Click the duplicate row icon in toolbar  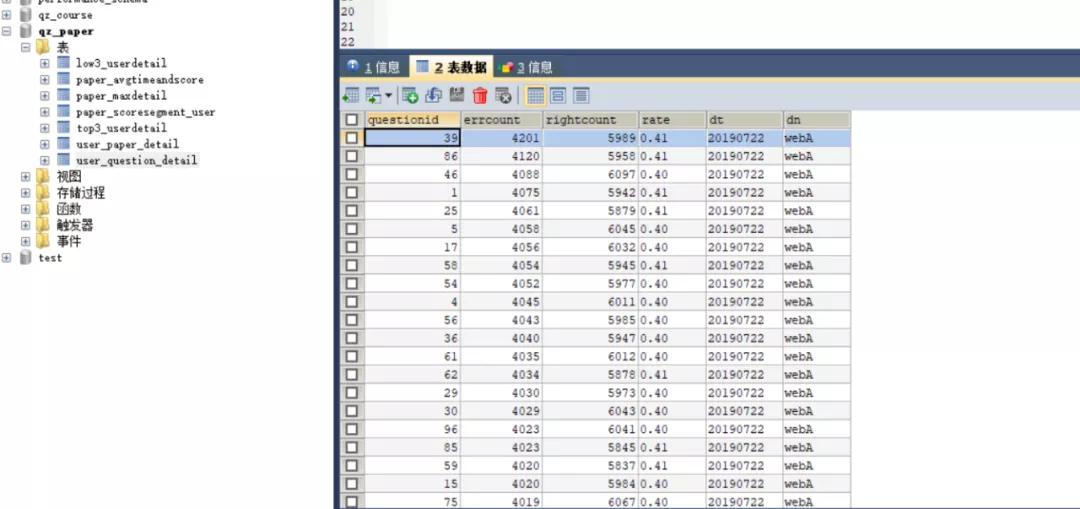point(433,95)
